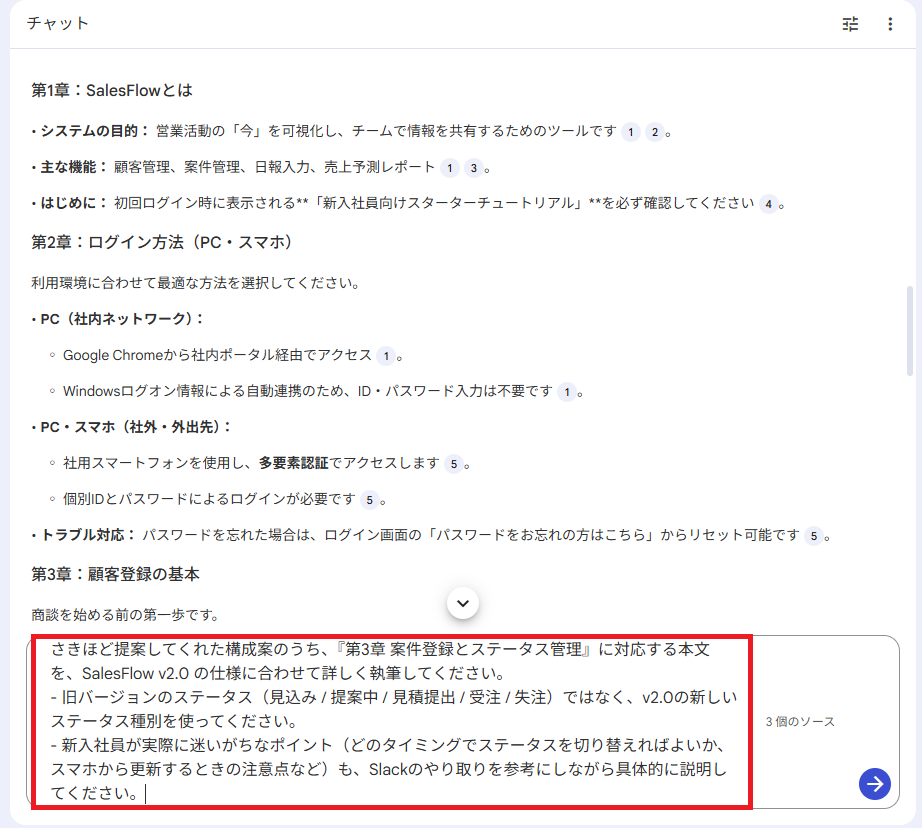Click the 'チャット' panel title

[x=58, y=23]
